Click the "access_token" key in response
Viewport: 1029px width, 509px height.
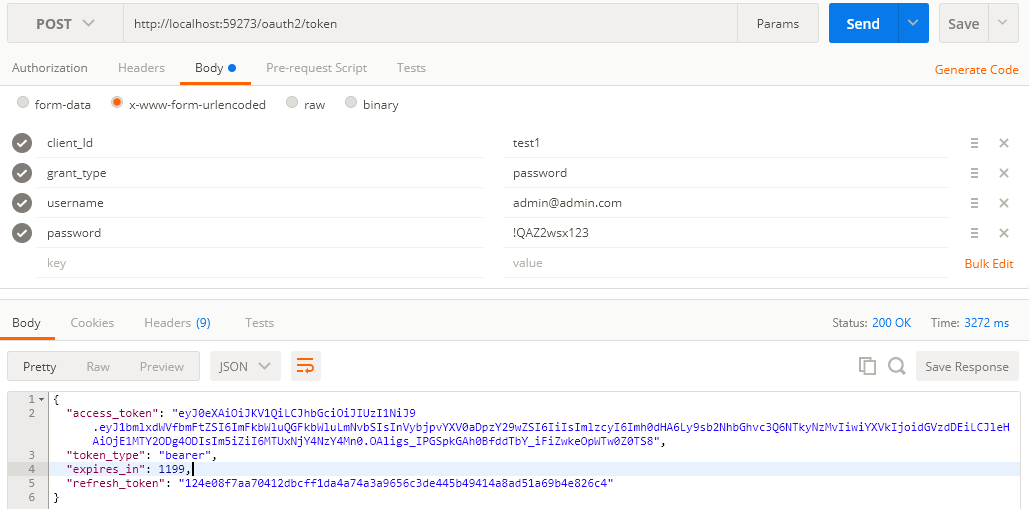tap(110, 413)
